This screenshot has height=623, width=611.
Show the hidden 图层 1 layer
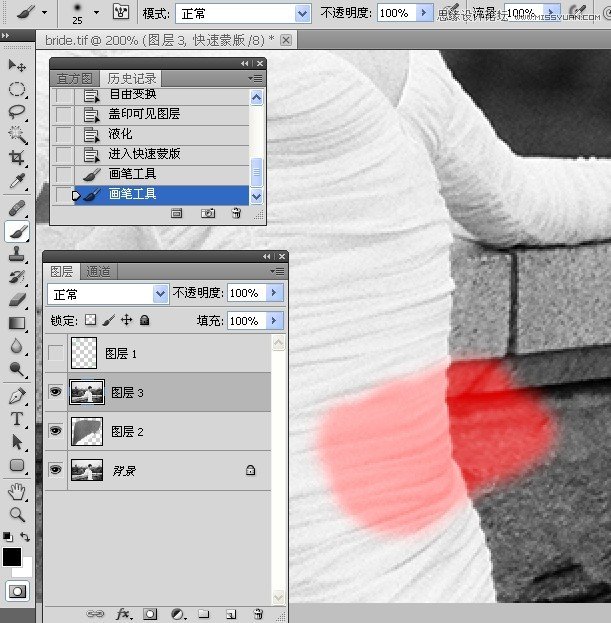coord(56,353)
